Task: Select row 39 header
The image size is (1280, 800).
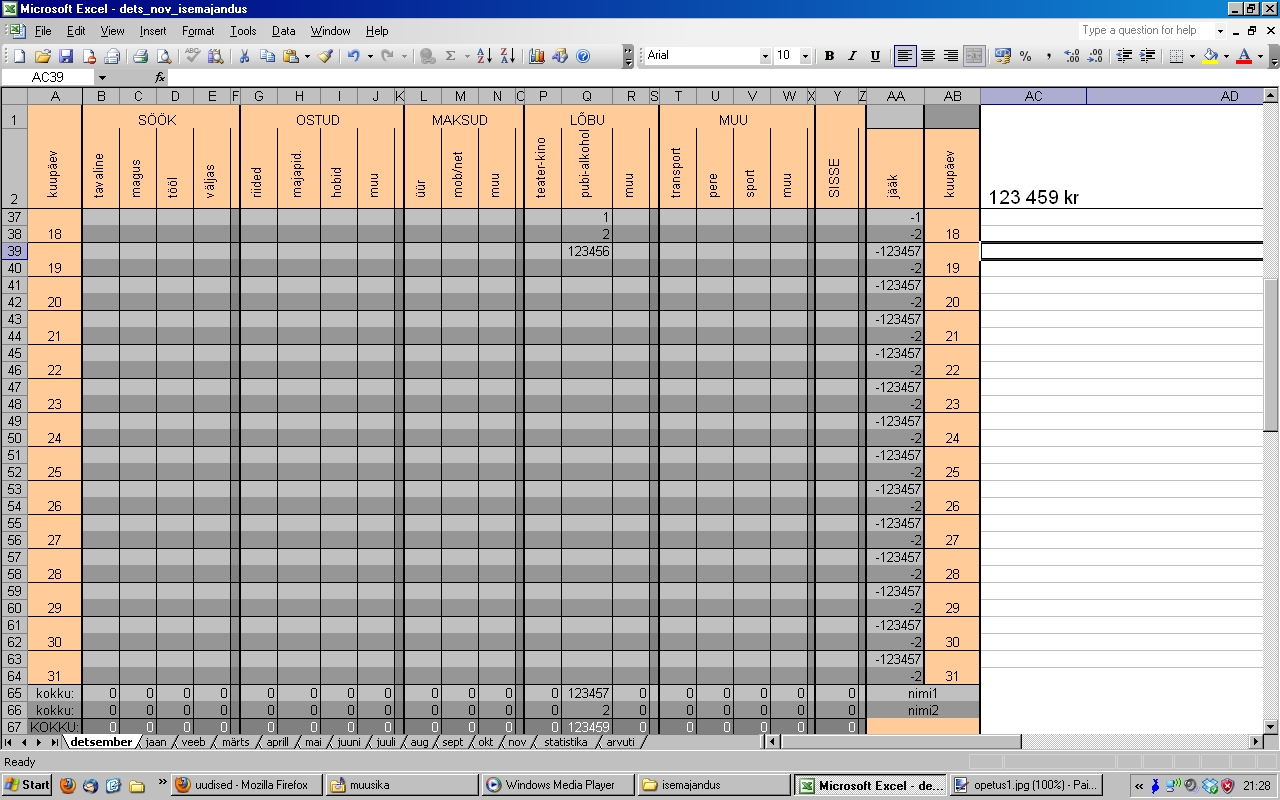Action: (x=14, y=251)
